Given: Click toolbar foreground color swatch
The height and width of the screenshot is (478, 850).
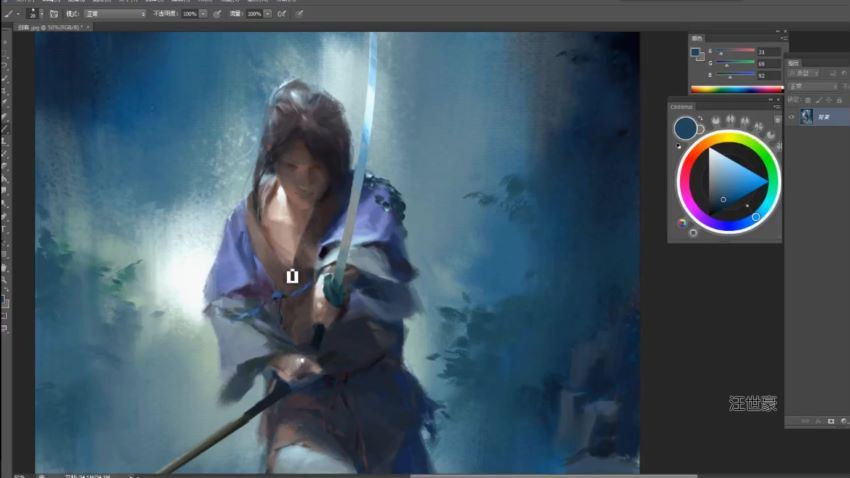Looking at the screenshot, I should click(x=4, y=299).
